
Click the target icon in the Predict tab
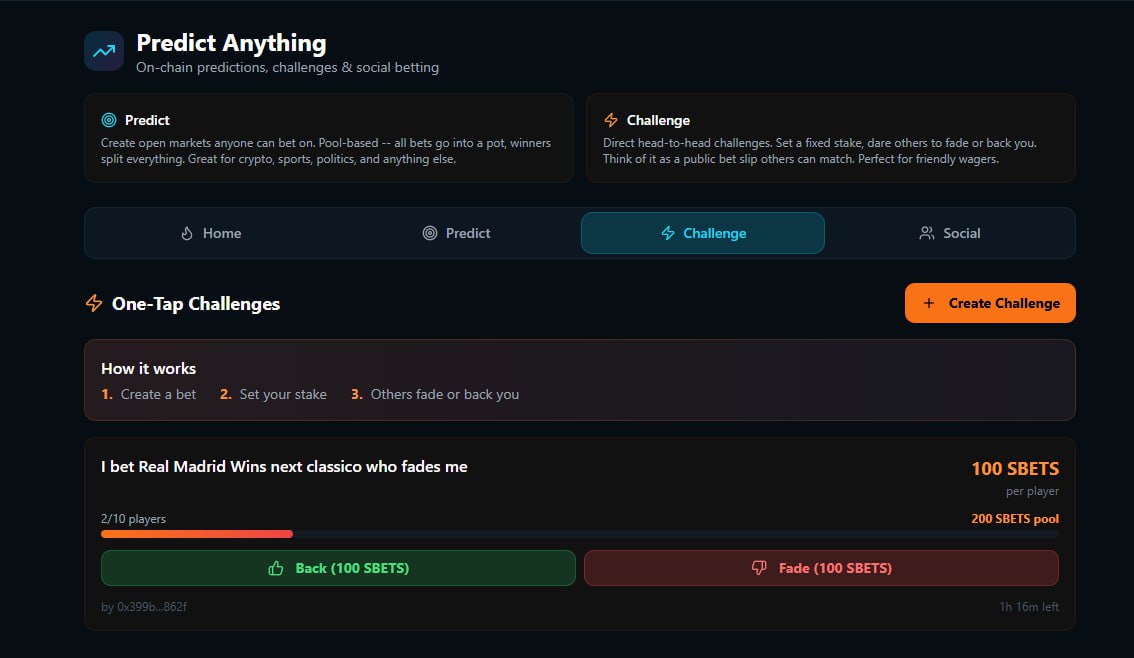pos(430,233)
